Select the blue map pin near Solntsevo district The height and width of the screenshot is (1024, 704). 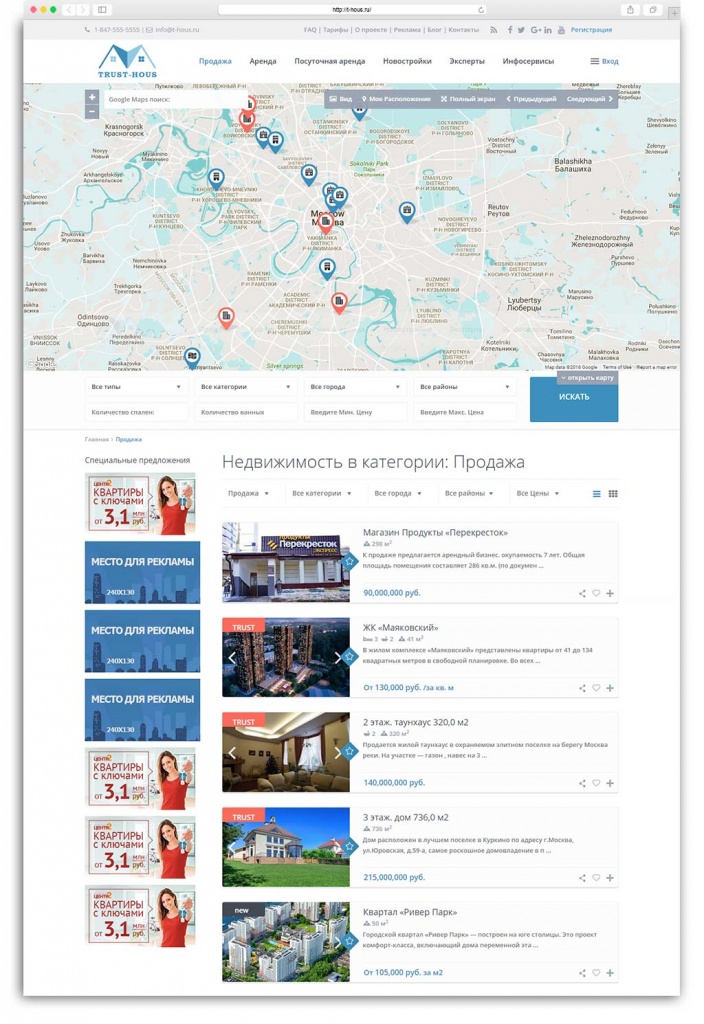(191, 357)
